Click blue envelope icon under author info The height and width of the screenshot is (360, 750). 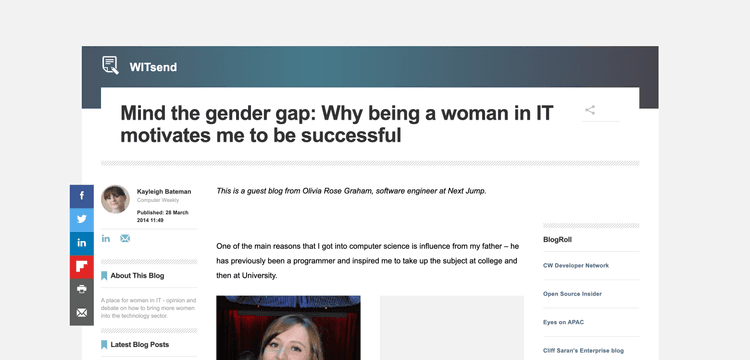pyautogui.click(x=125, y=239)
